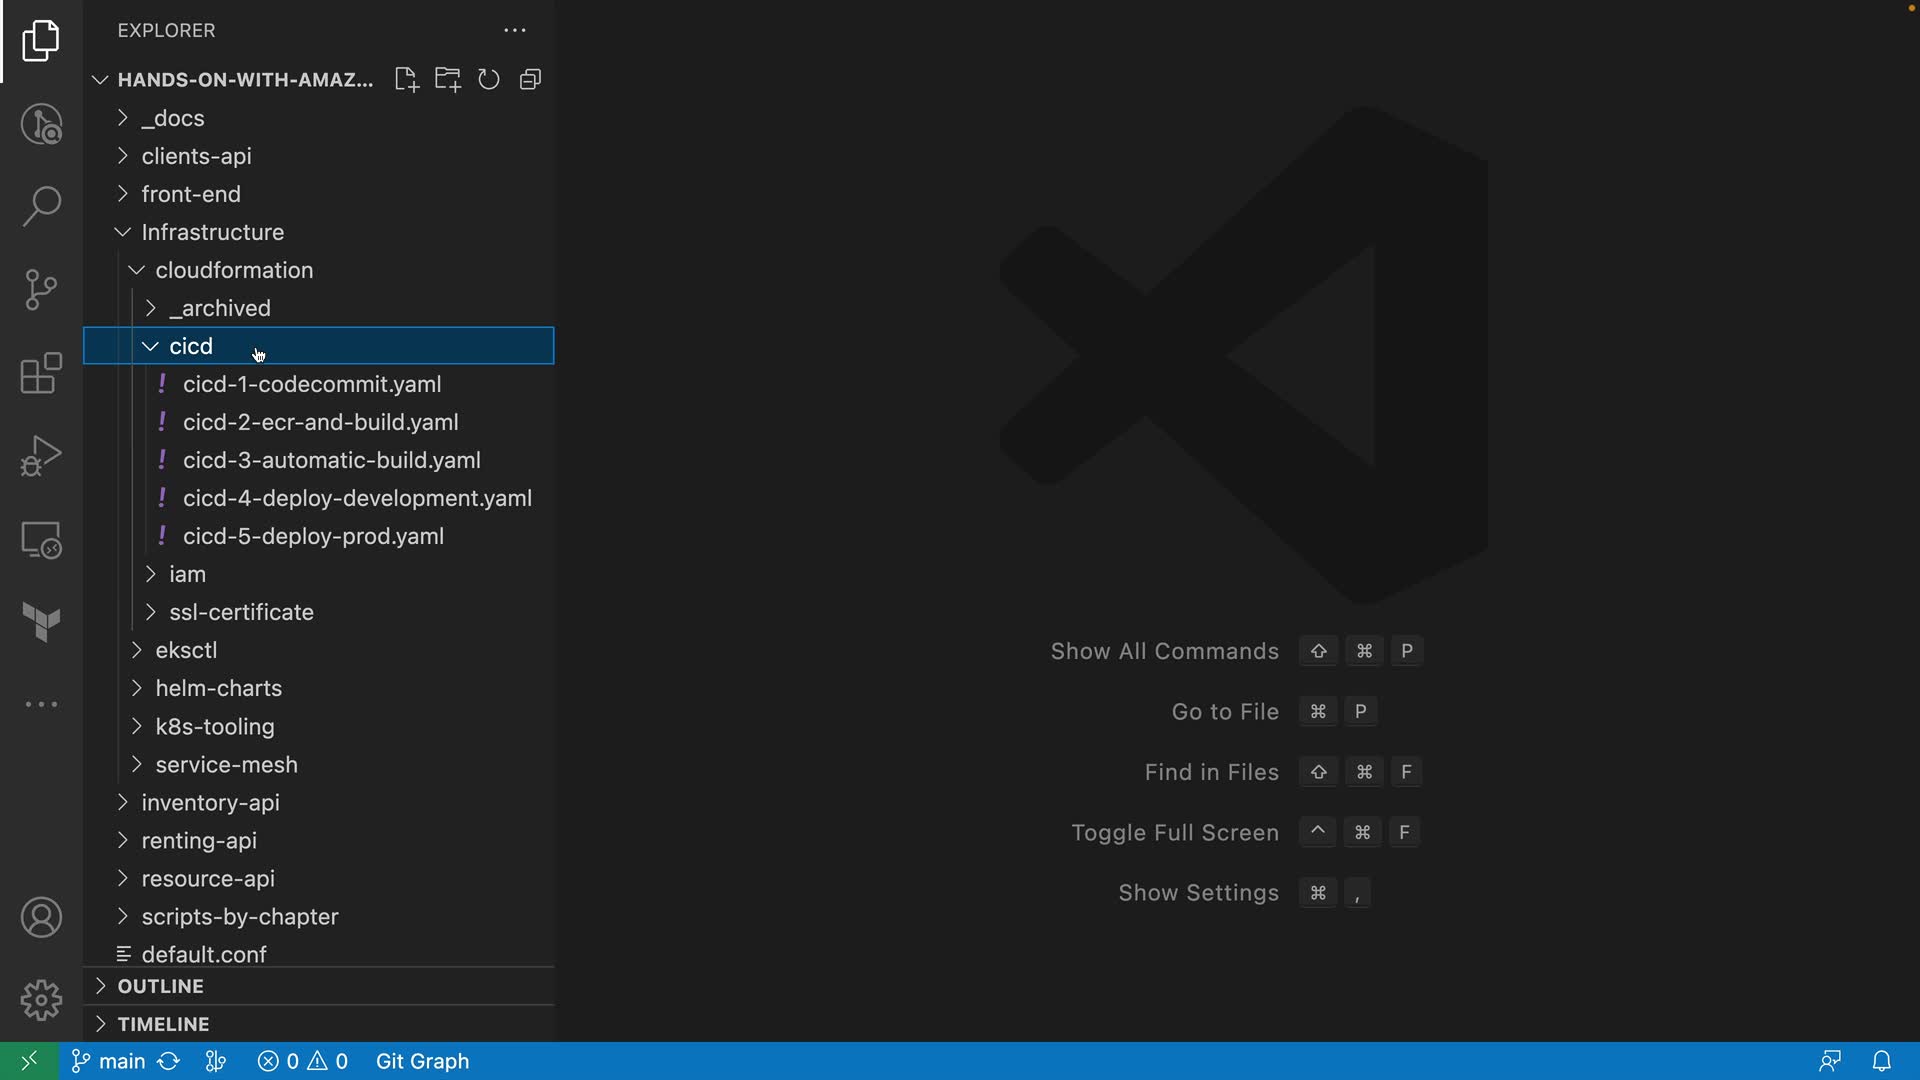Image resolution: width=1920 pixels, height=1080 pixels.
Task: Click the New File icon in explorer header
Action: [x=406, y=80]
